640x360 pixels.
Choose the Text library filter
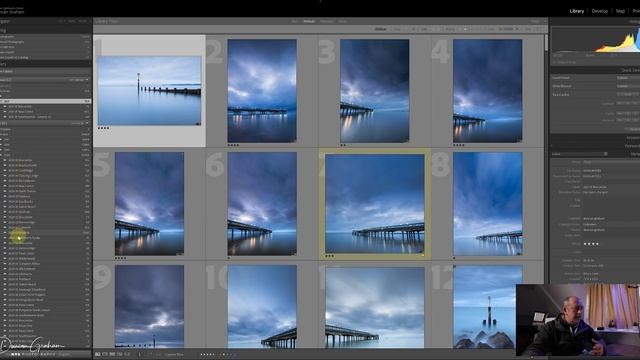pos(295,21)
